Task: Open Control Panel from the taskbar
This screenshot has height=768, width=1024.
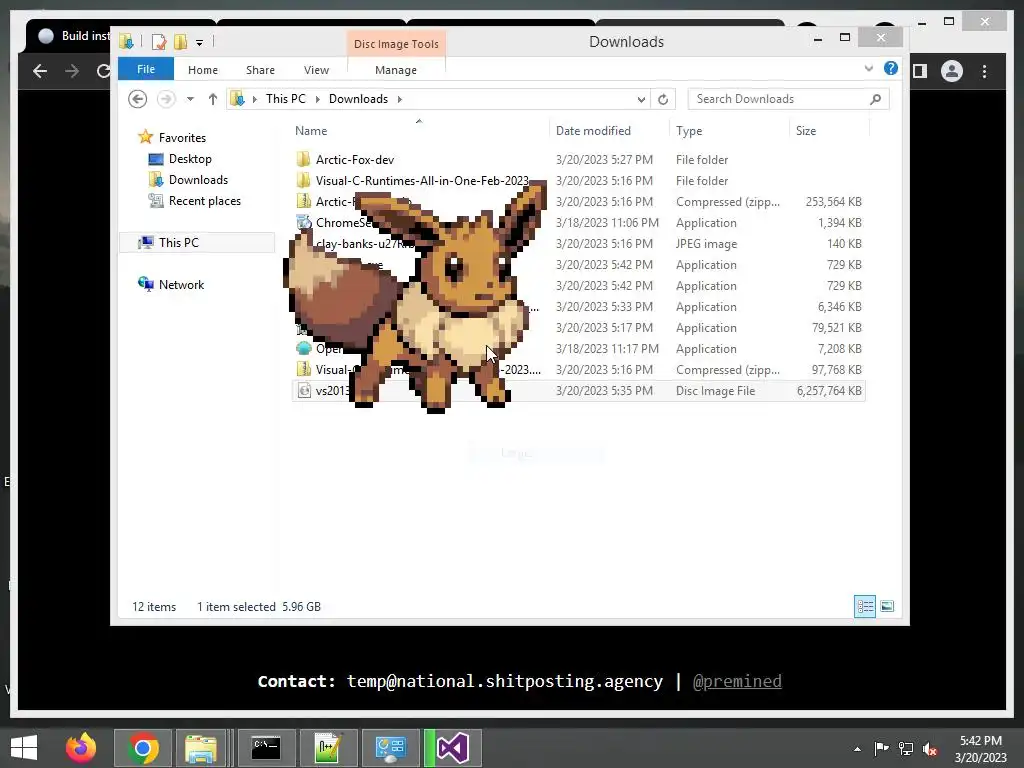Action: coord(390,748)
